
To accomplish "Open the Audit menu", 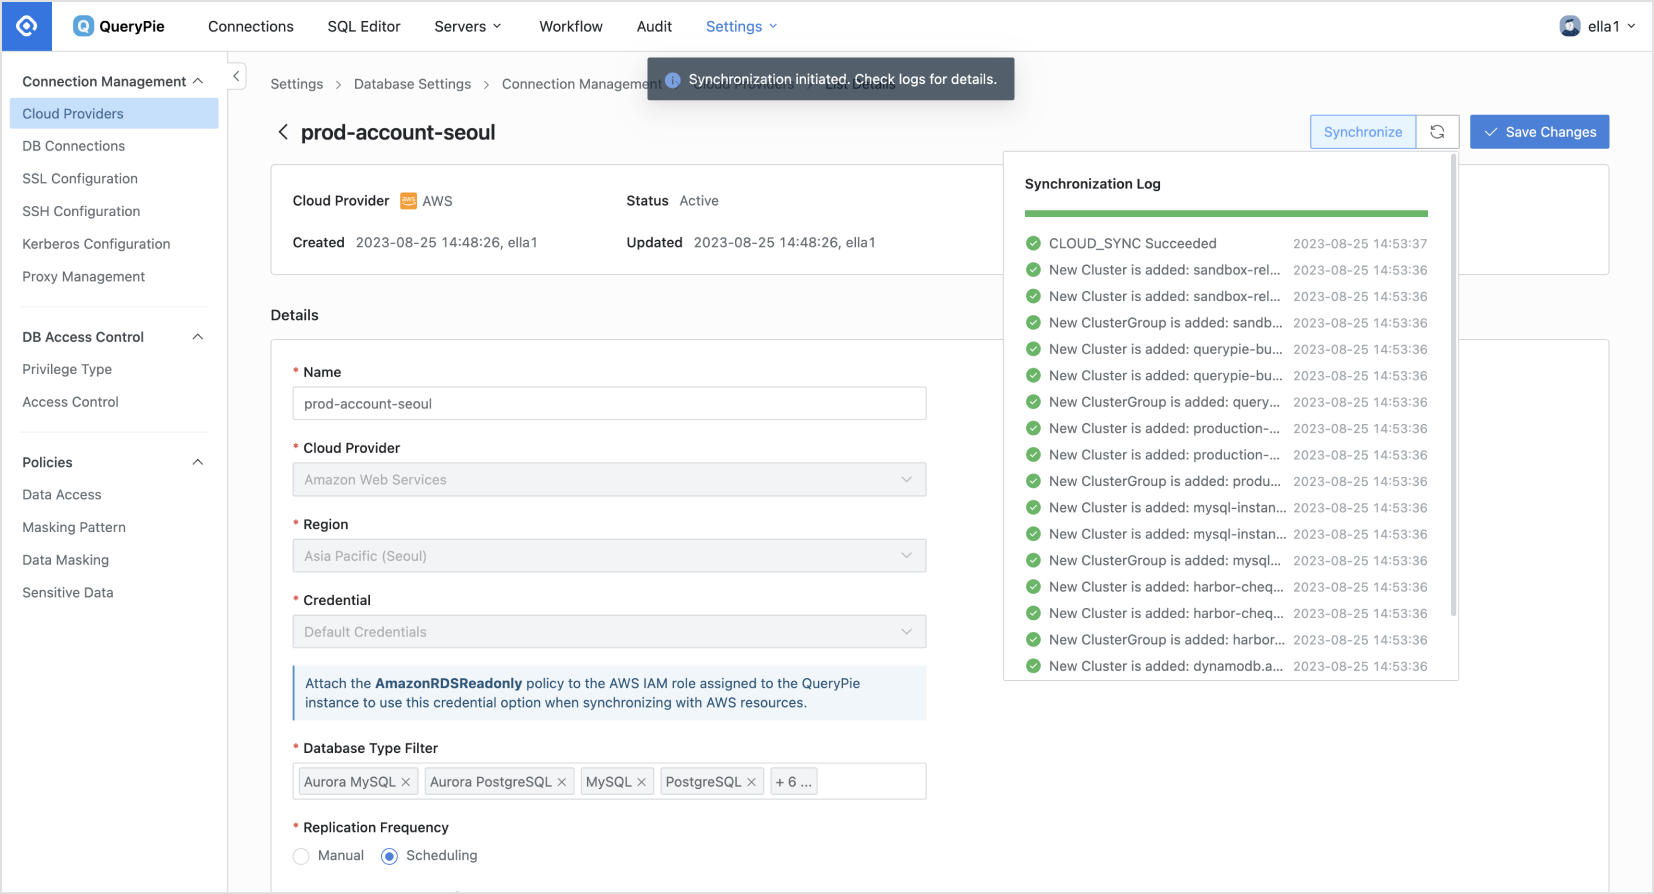I will tap(654, 26).
